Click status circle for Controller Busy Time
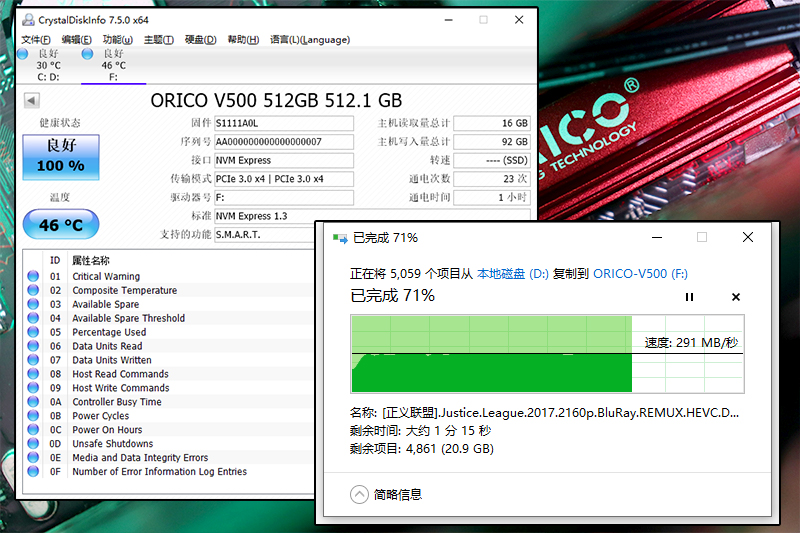 pos(33,401)
